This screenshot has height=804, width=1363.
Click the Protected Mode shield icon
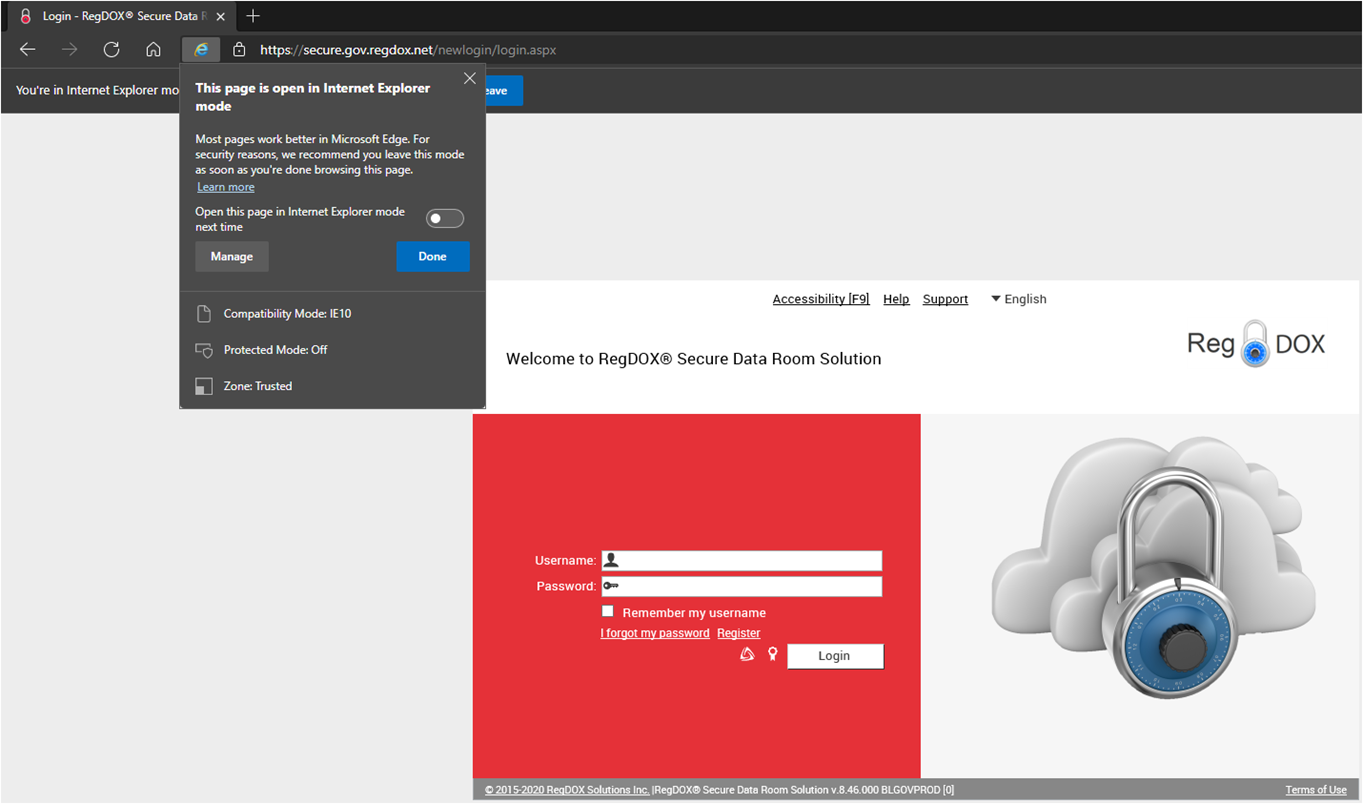[x=204, y=350]
